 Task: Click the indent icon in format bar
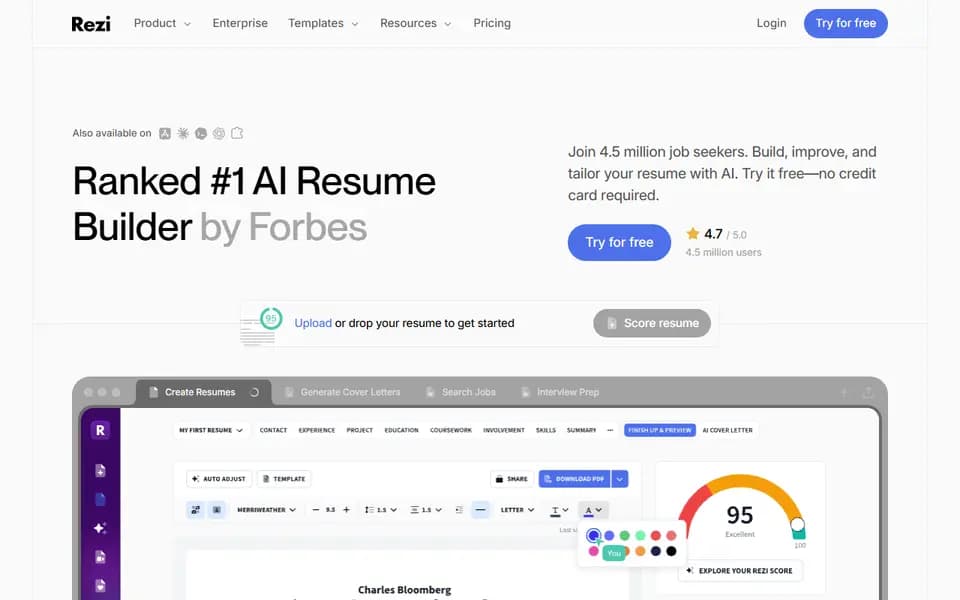point(459,509)
